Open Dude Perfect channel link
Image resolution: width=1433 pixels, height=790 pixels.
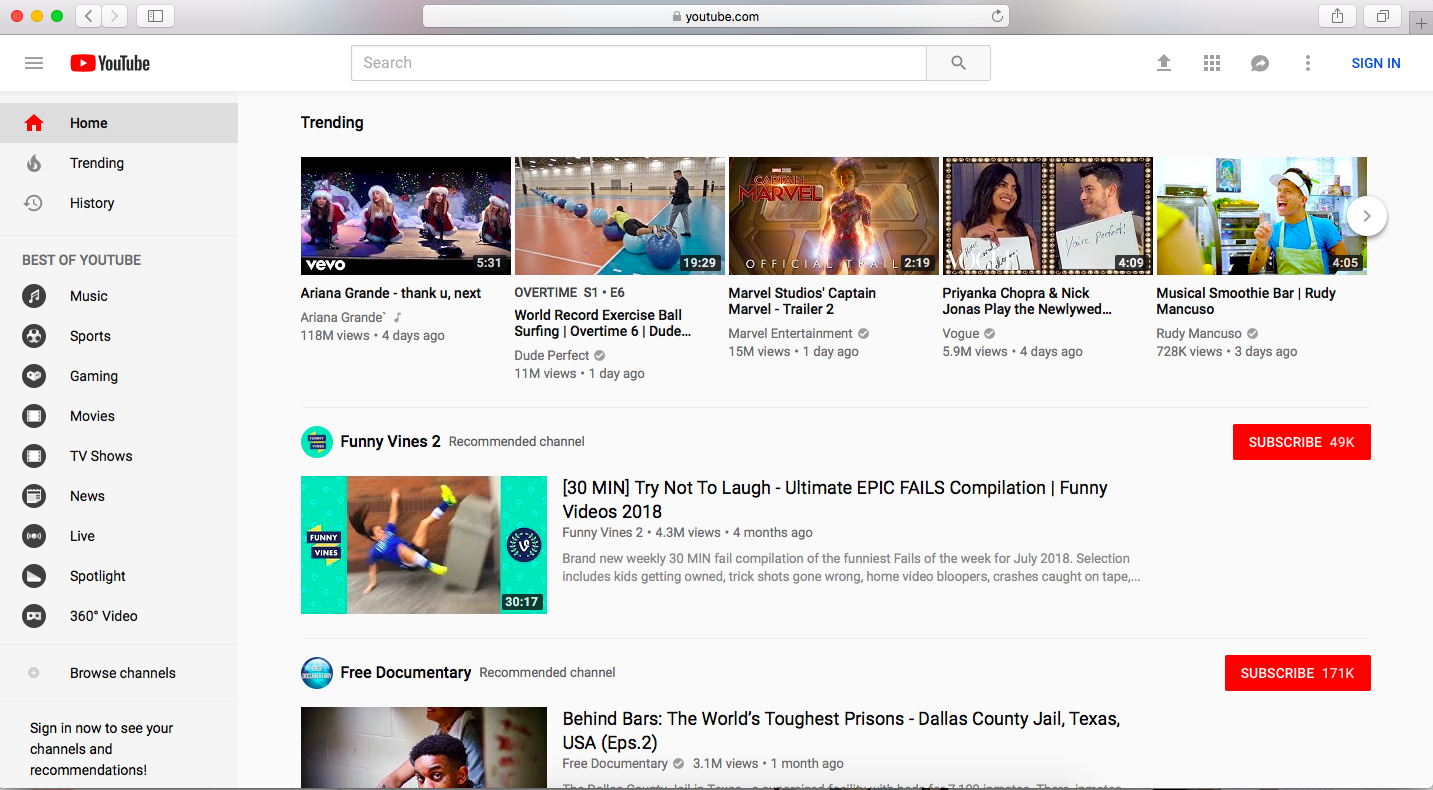click(x=552, y=355)
